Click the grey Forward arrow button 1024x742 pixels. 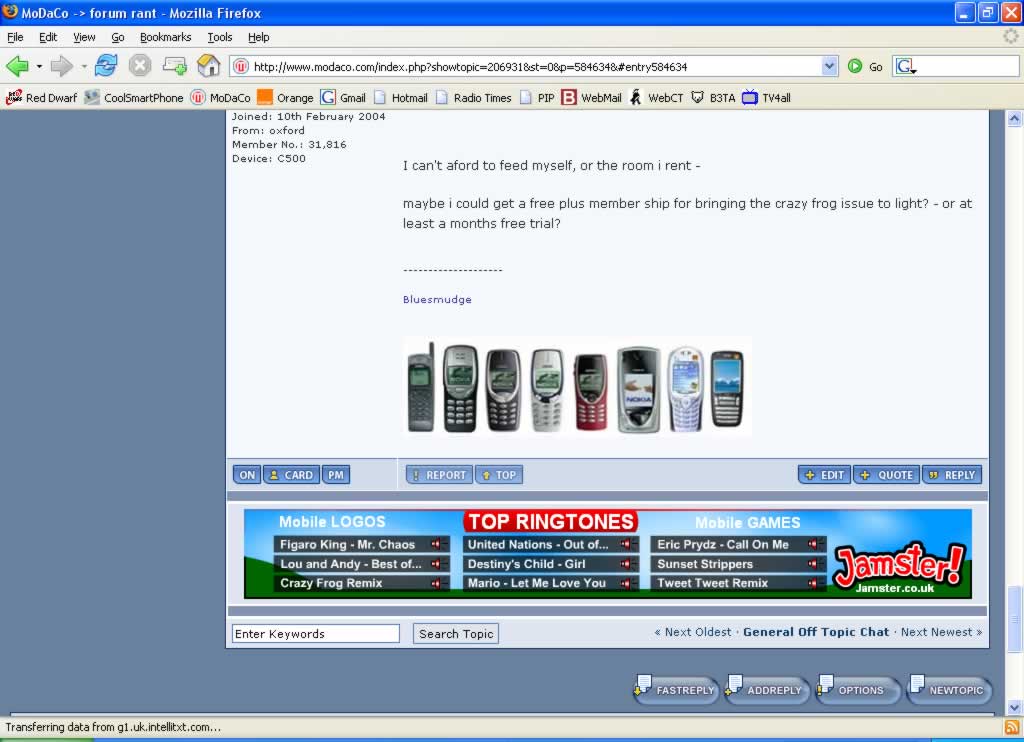tap(61, 66)
